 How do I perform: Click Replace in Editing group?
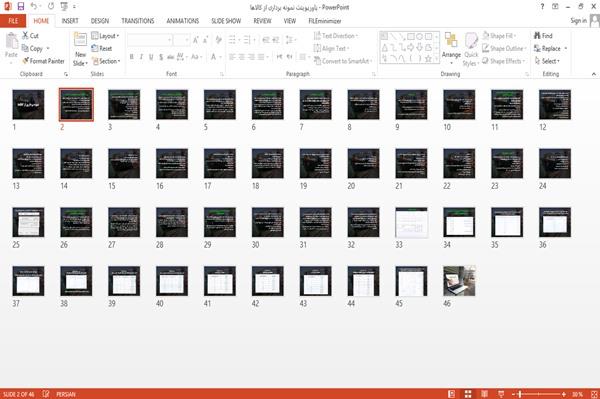click(x=548, y=48)
